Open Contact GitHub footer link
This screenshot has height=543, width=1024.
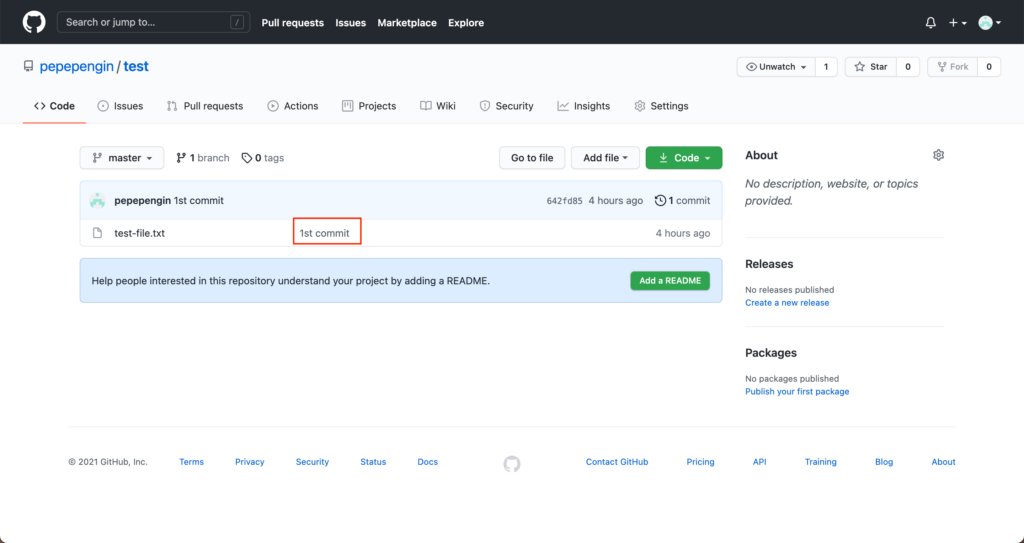[x=617, y=462]
